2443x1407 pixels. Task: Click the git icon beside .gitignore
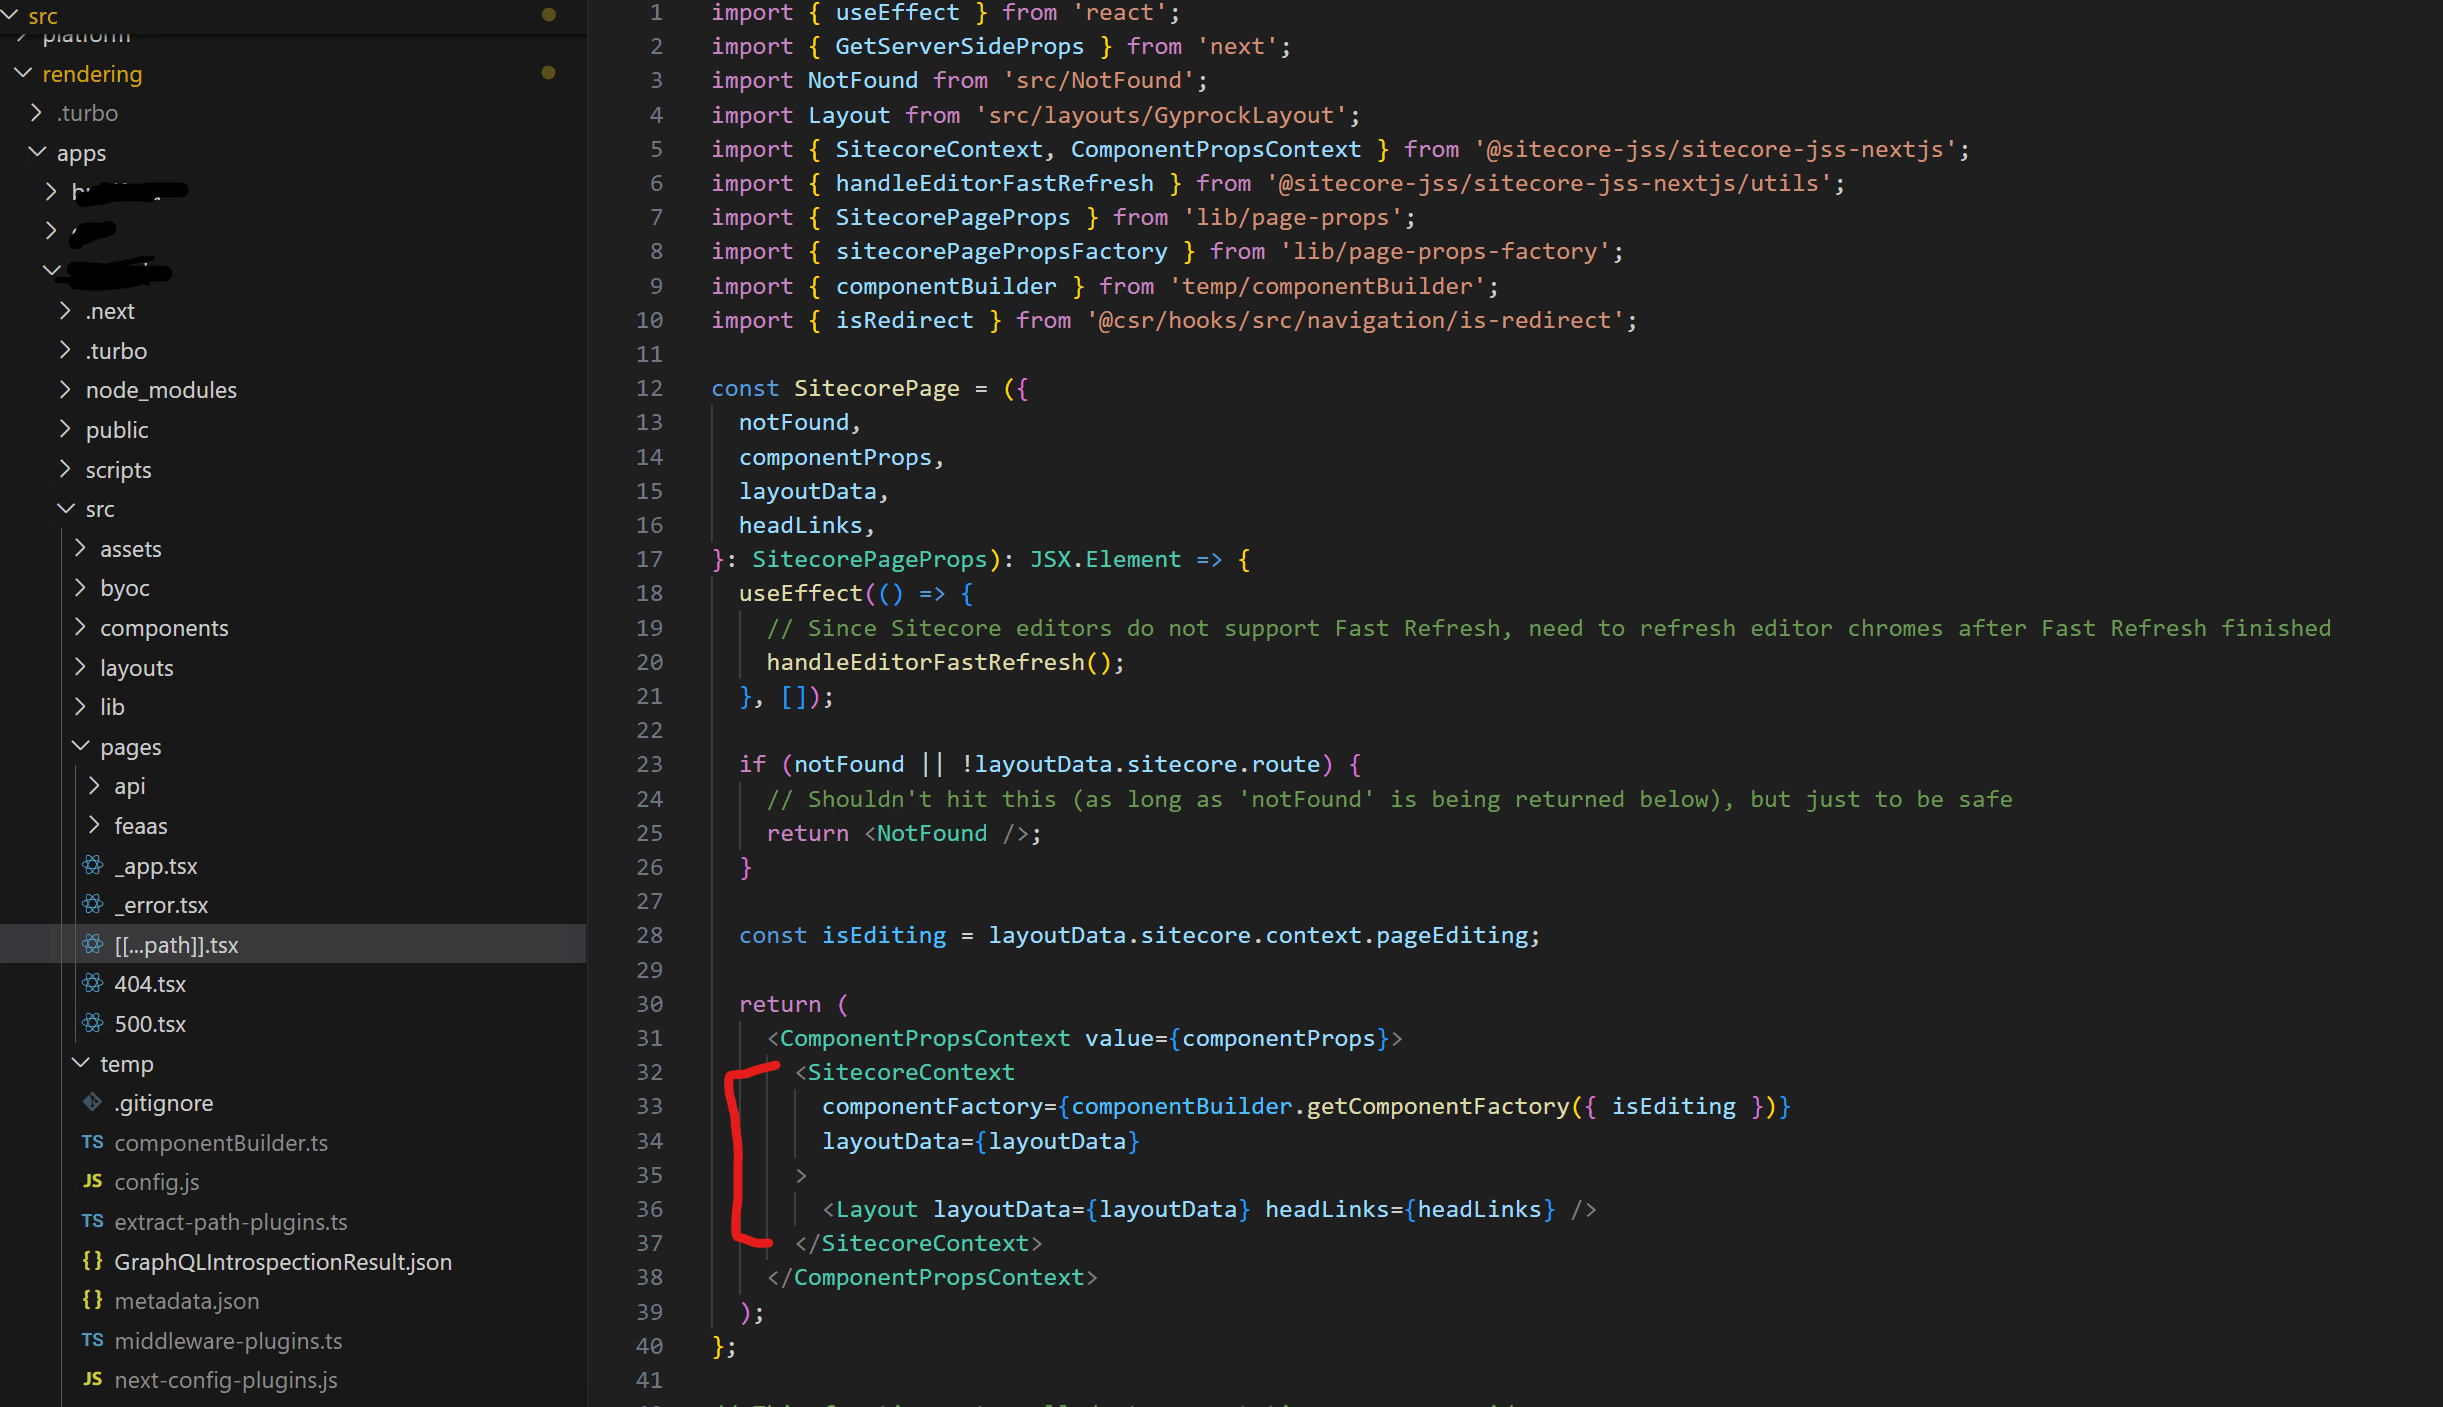coord(93,1102)
